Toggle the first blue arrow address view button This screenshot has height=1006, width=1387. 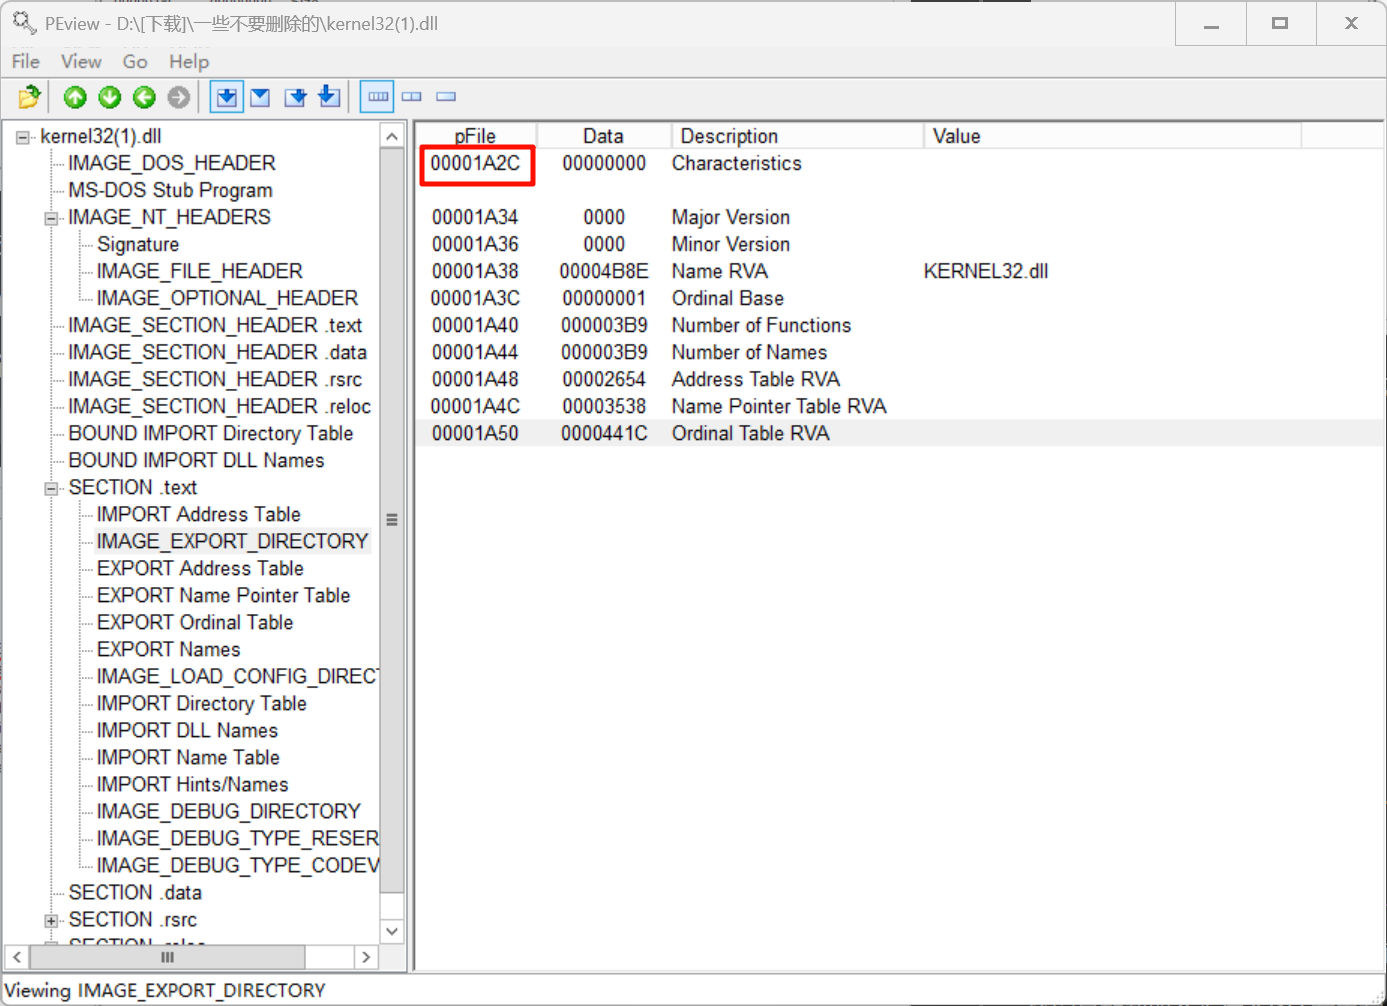point(227,97)
